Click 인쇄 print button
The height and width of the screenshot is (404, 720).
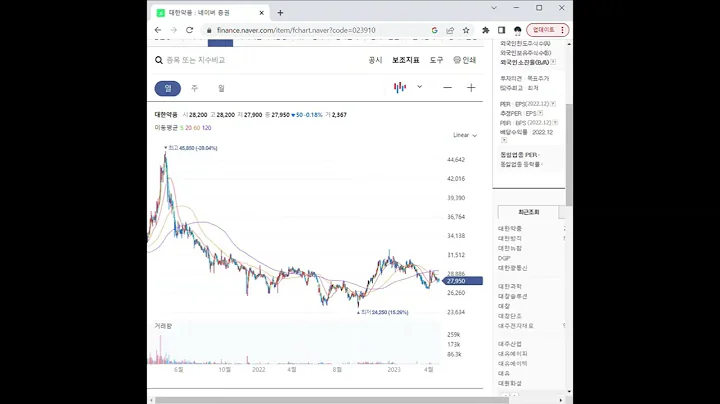point(465,60)
